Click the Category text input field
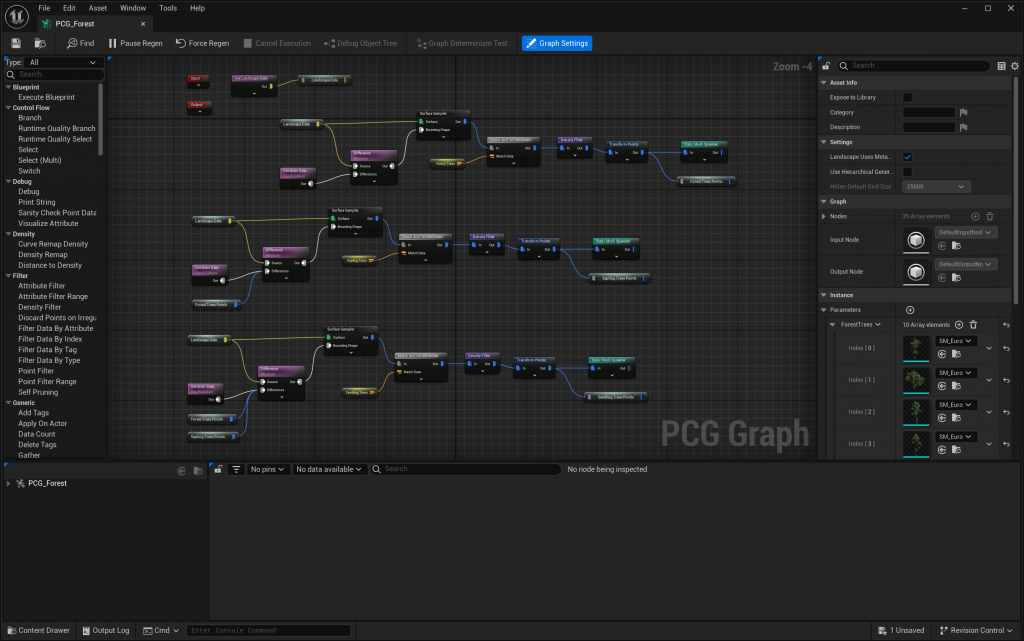This screenshot has height=641, width=1024. pyautogui.click(x=929, y=113)
